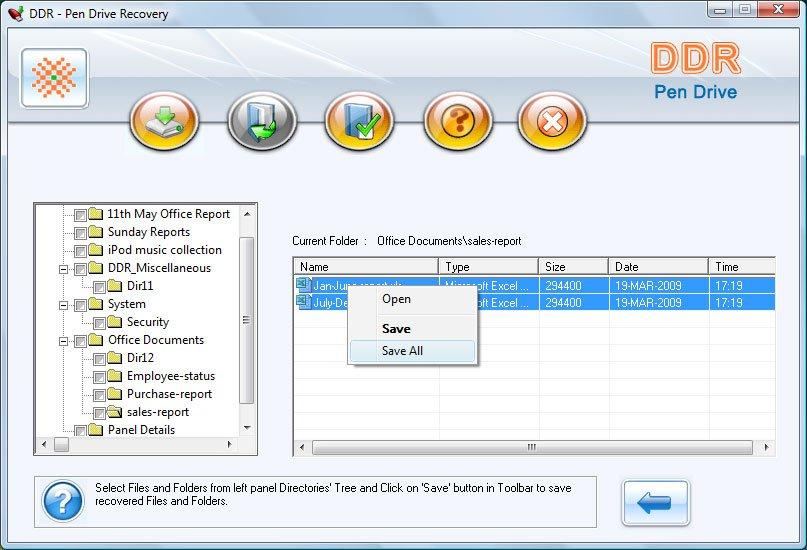This screenshot has width=807, height=550.
Task: Click tree horizontal scrollbar right arrow
Action: (x=229, y=444)
